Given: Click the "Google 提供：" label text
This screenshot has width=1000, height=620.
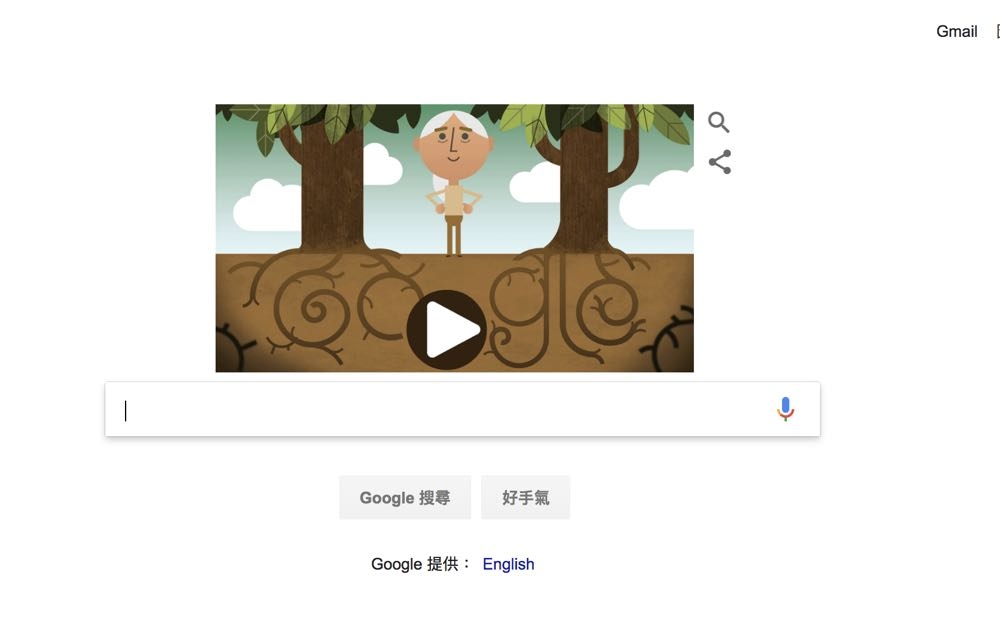Looking at the screenshot, I should pos(420,564).
